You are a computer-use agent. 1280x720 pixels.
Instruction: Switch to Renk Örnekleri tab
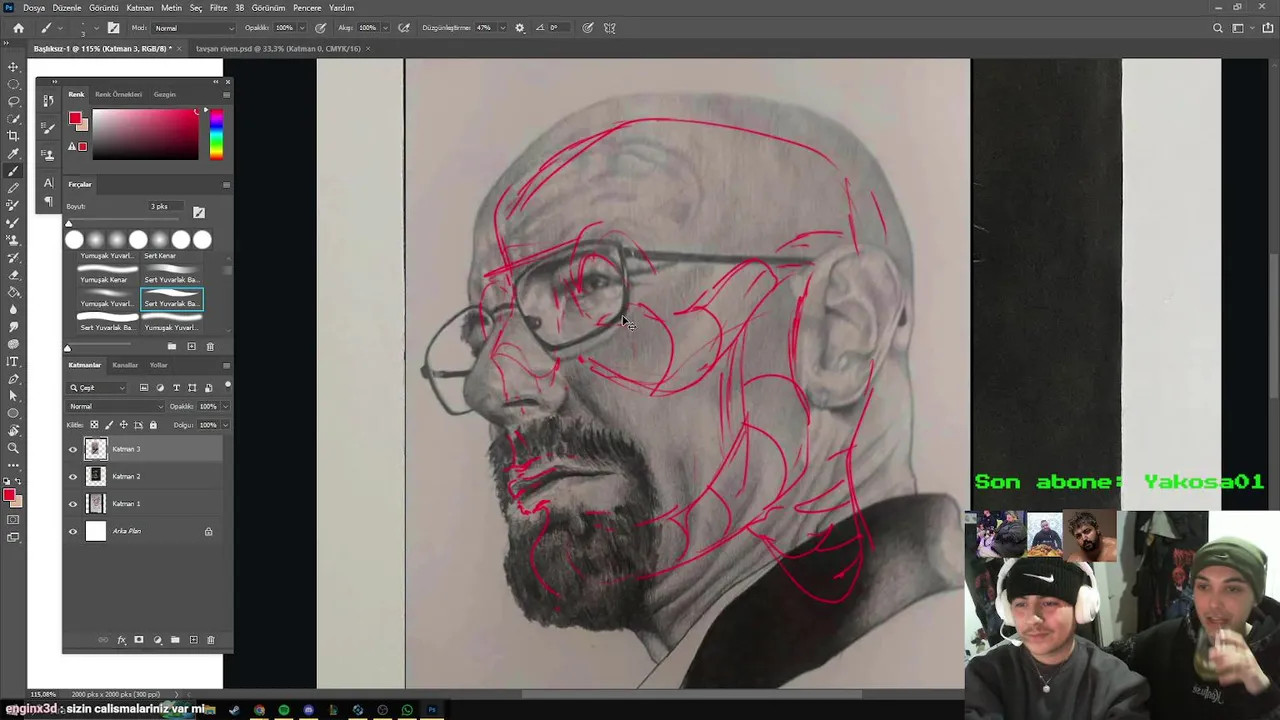click(x=118, y=94)
